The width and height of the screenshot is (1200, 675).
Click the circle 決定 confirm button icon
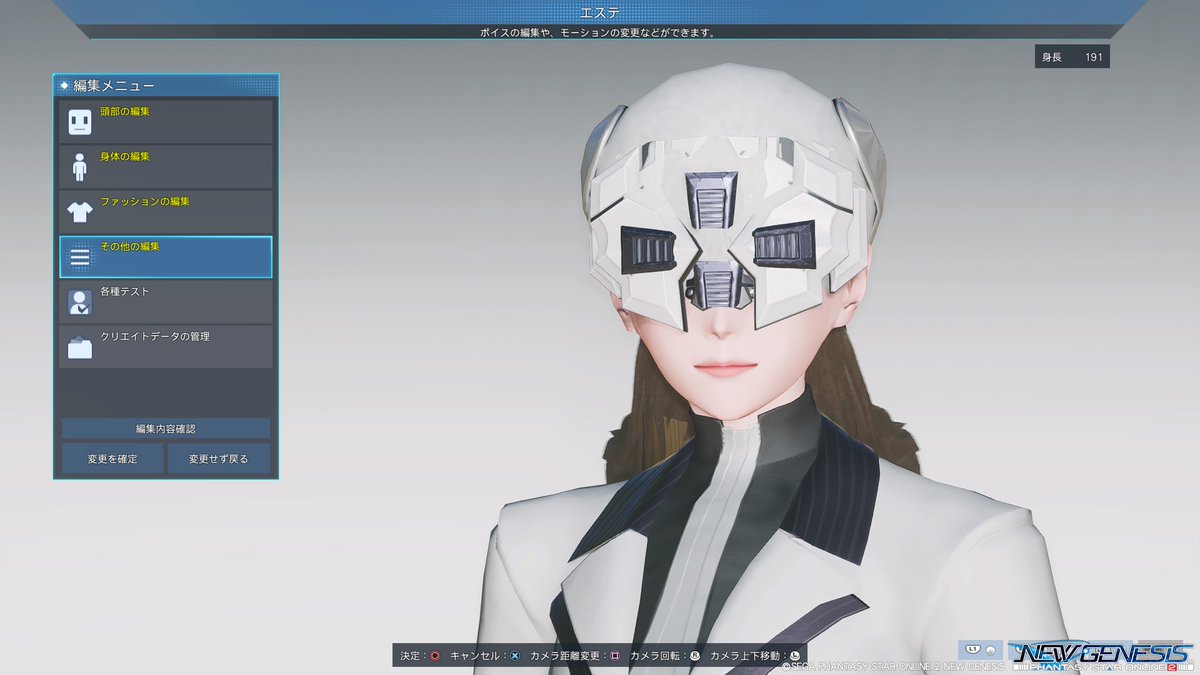[x=435, y=656]
